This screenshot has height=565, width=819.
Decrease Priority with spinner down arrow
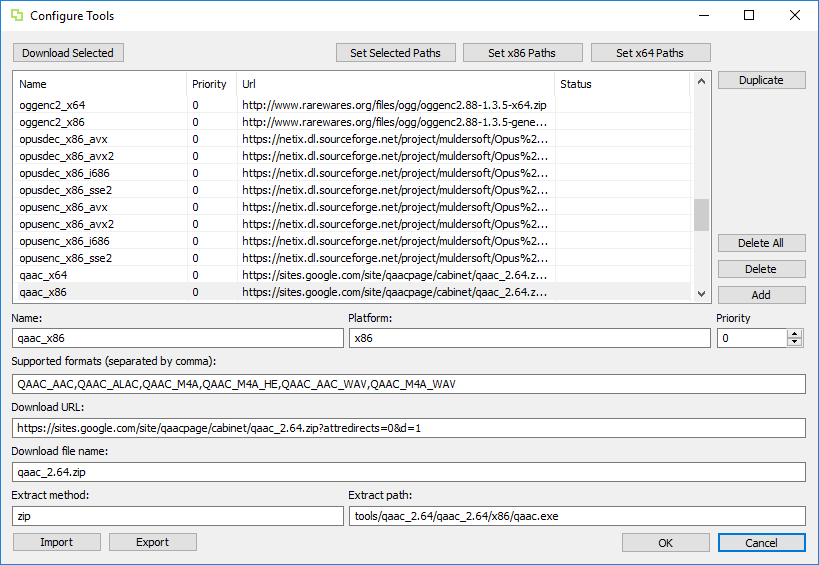(795, 342)
